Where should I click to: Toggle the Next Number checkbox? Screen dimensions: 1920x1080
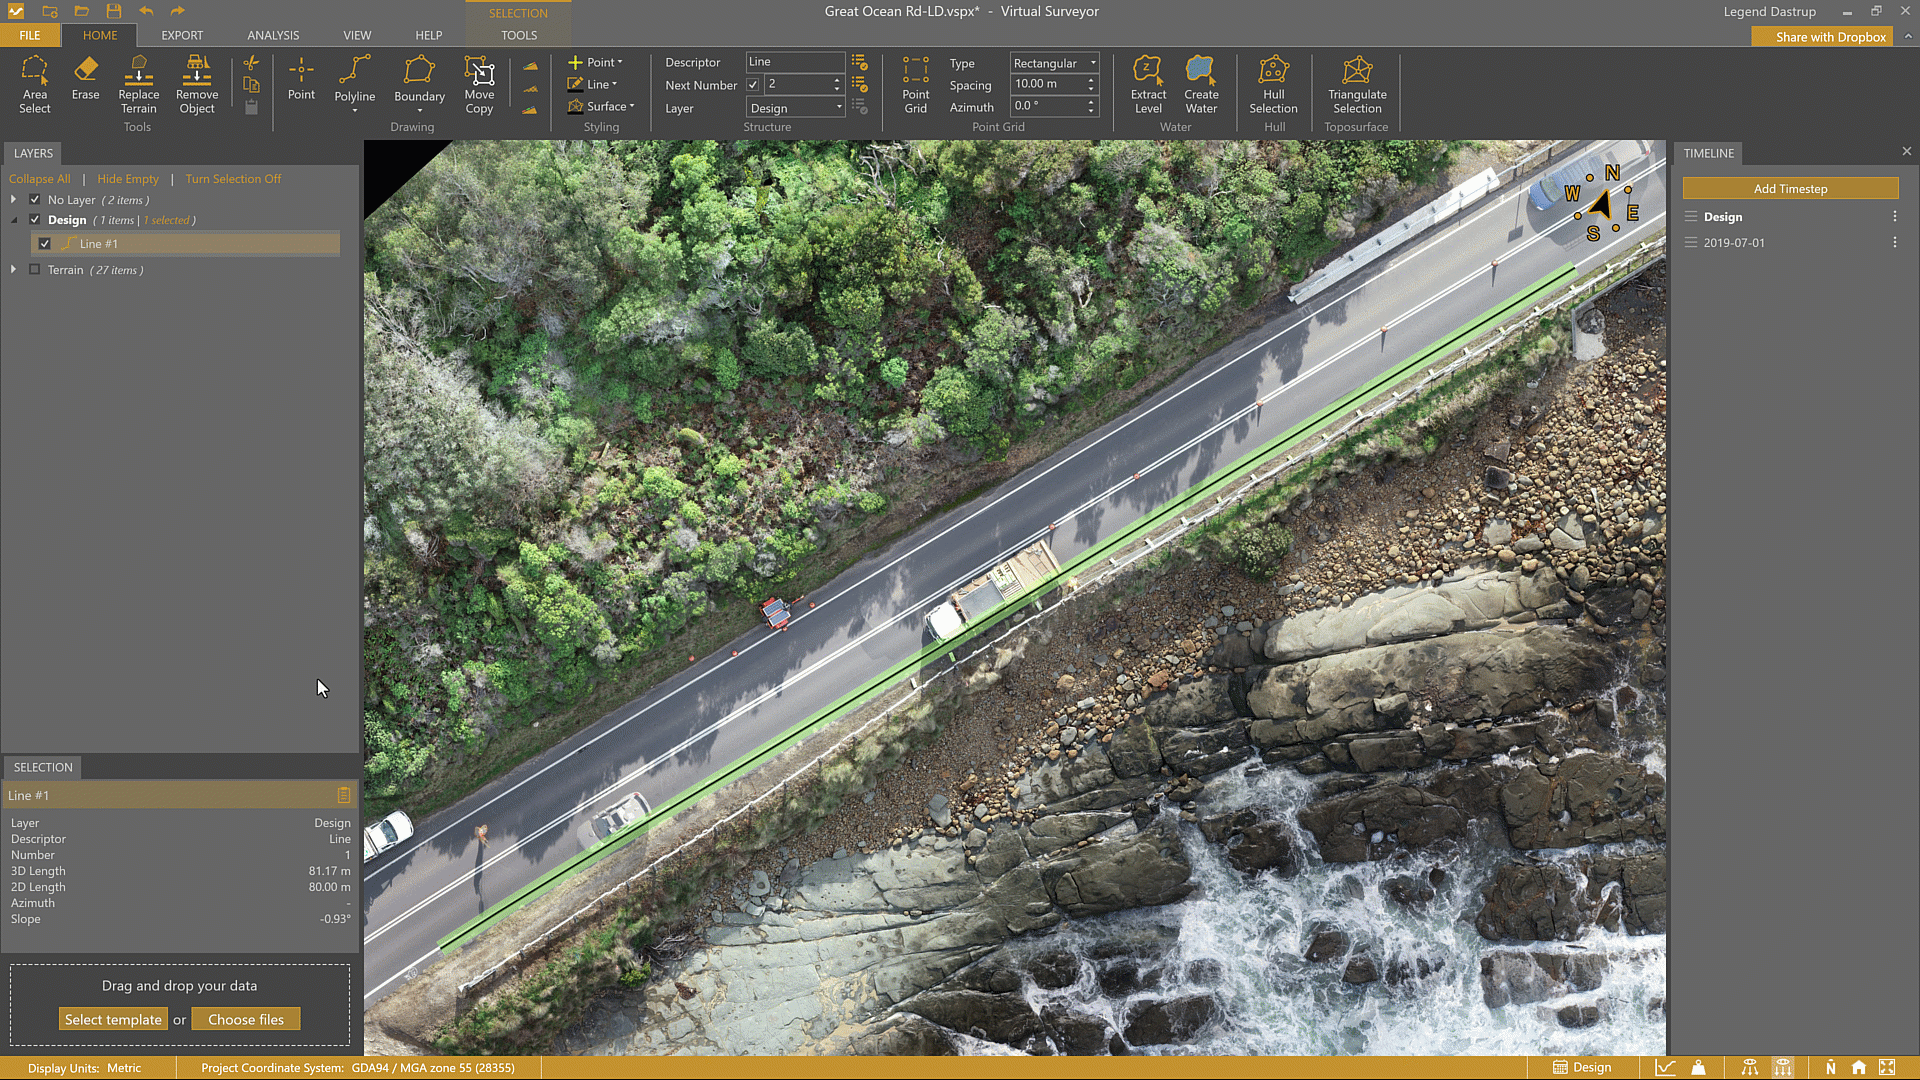click(753, 85)
